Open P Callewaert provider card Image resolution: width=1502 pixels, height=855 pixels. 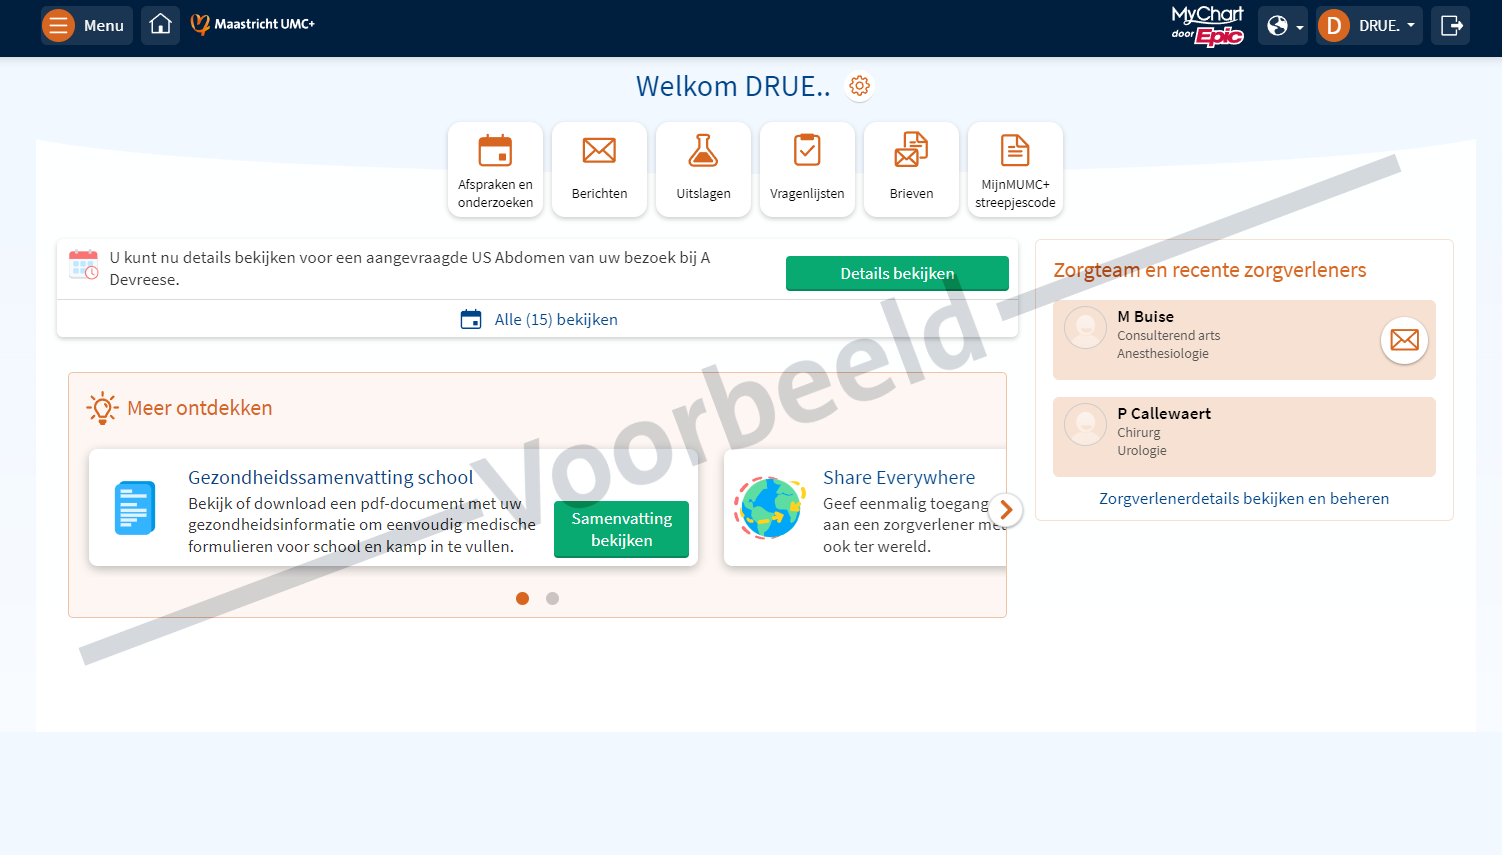[x=1244, y=437]
